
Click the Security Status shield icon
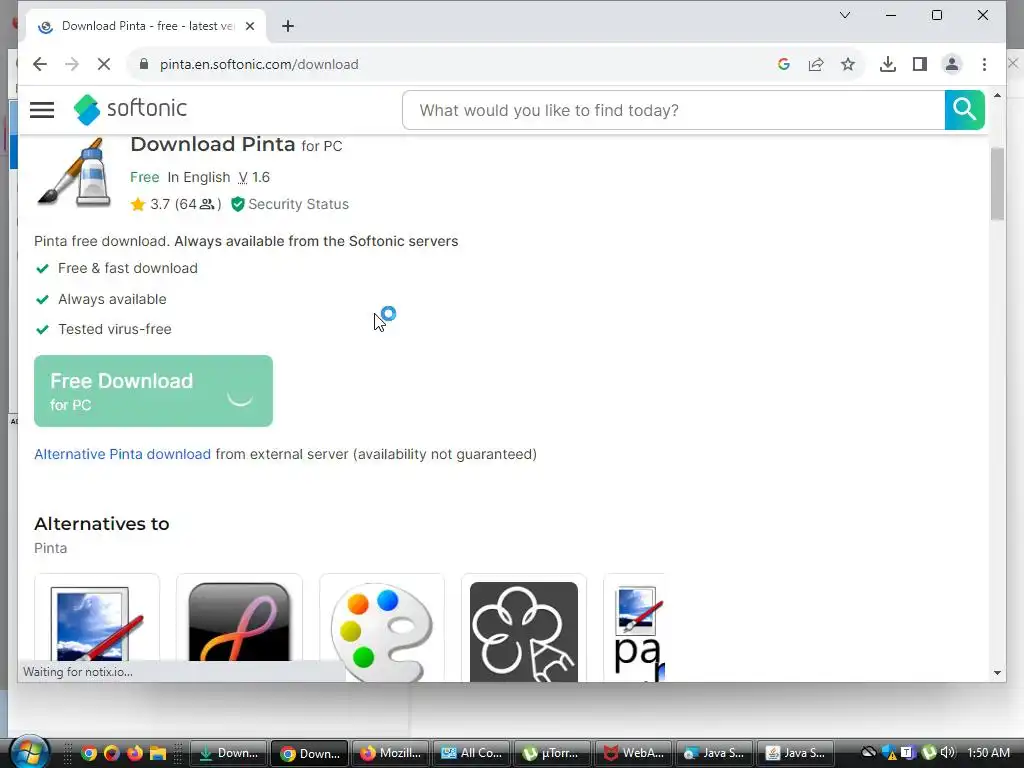click(x=238, y=204)
